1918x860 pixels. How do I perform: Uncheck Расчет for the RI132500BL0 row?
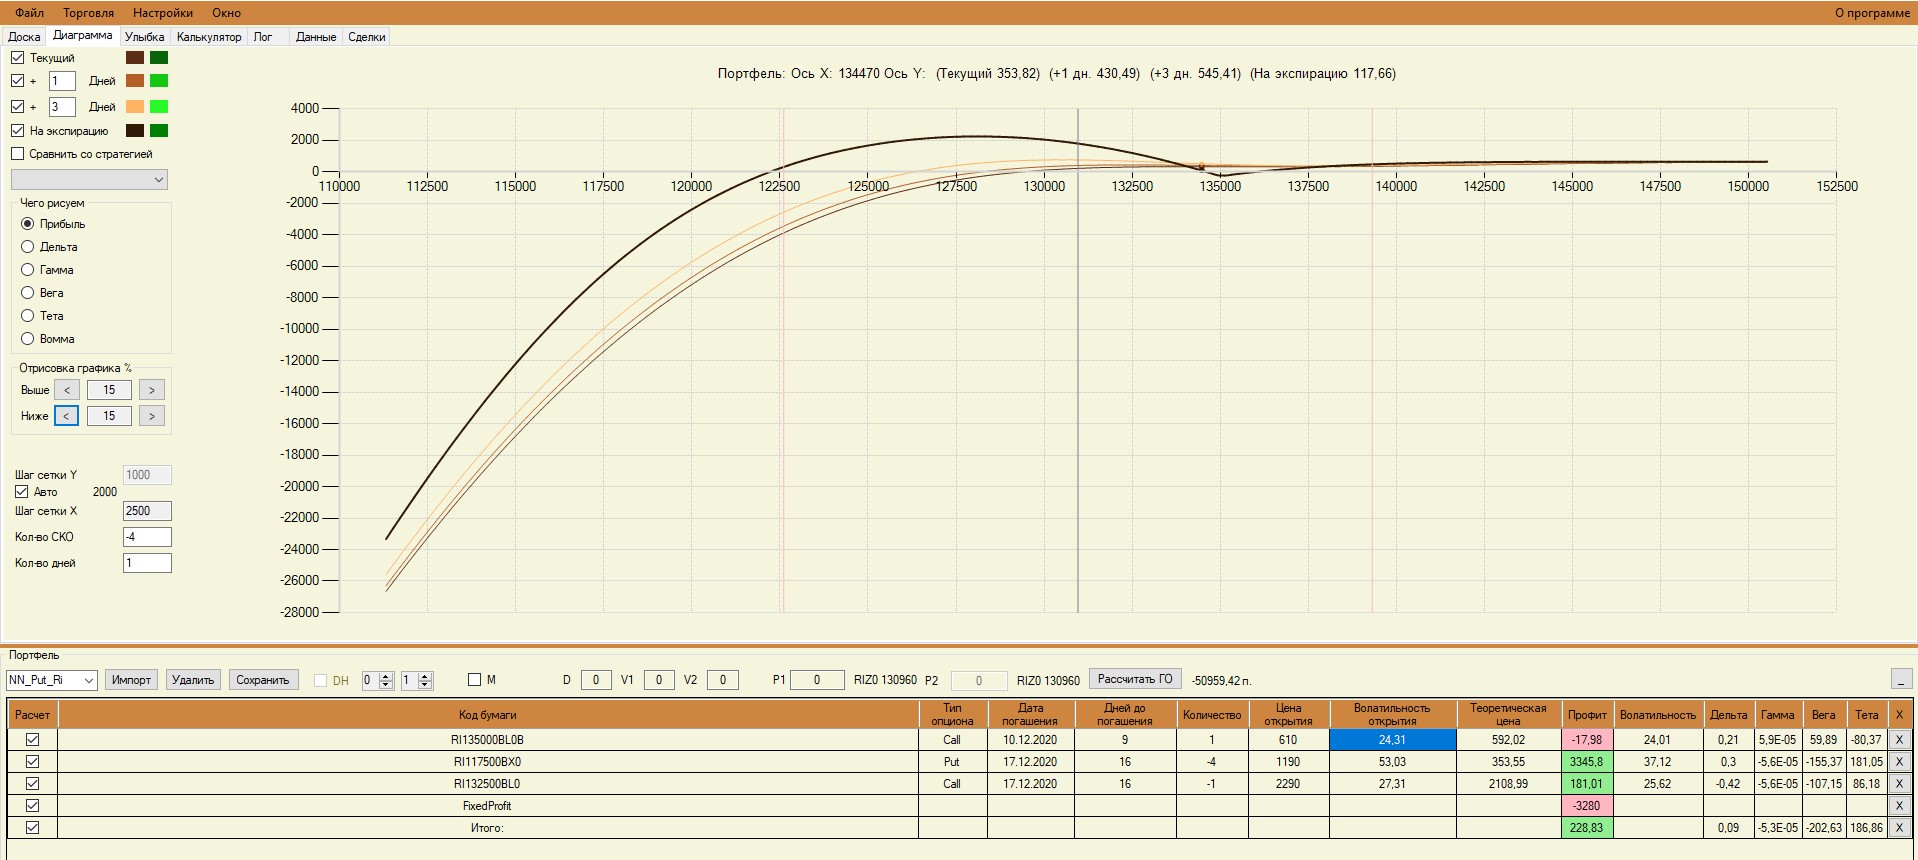[32, 784]
